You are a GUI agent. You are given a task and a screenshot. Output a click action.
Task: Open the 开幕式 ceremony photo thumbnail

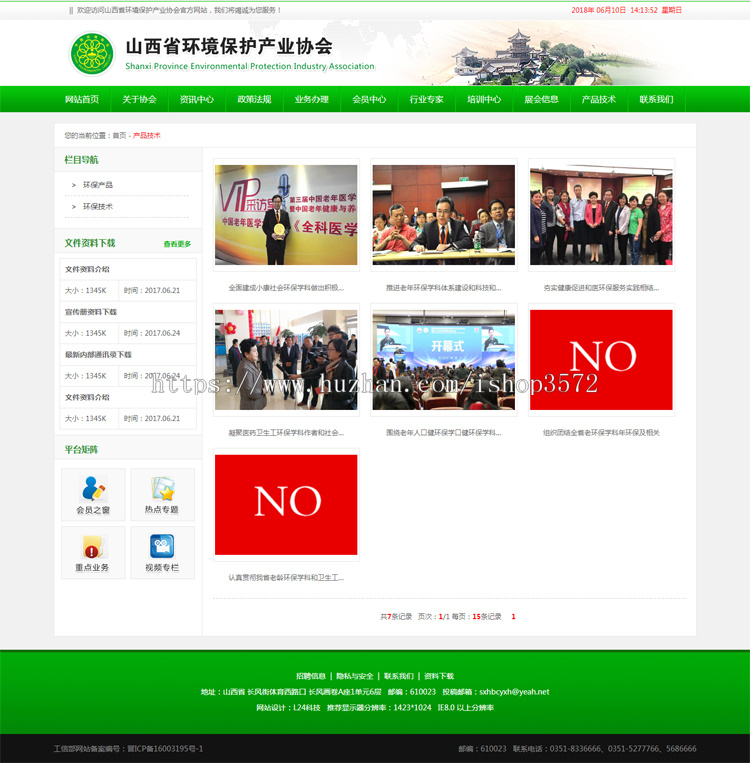(443, 360)
